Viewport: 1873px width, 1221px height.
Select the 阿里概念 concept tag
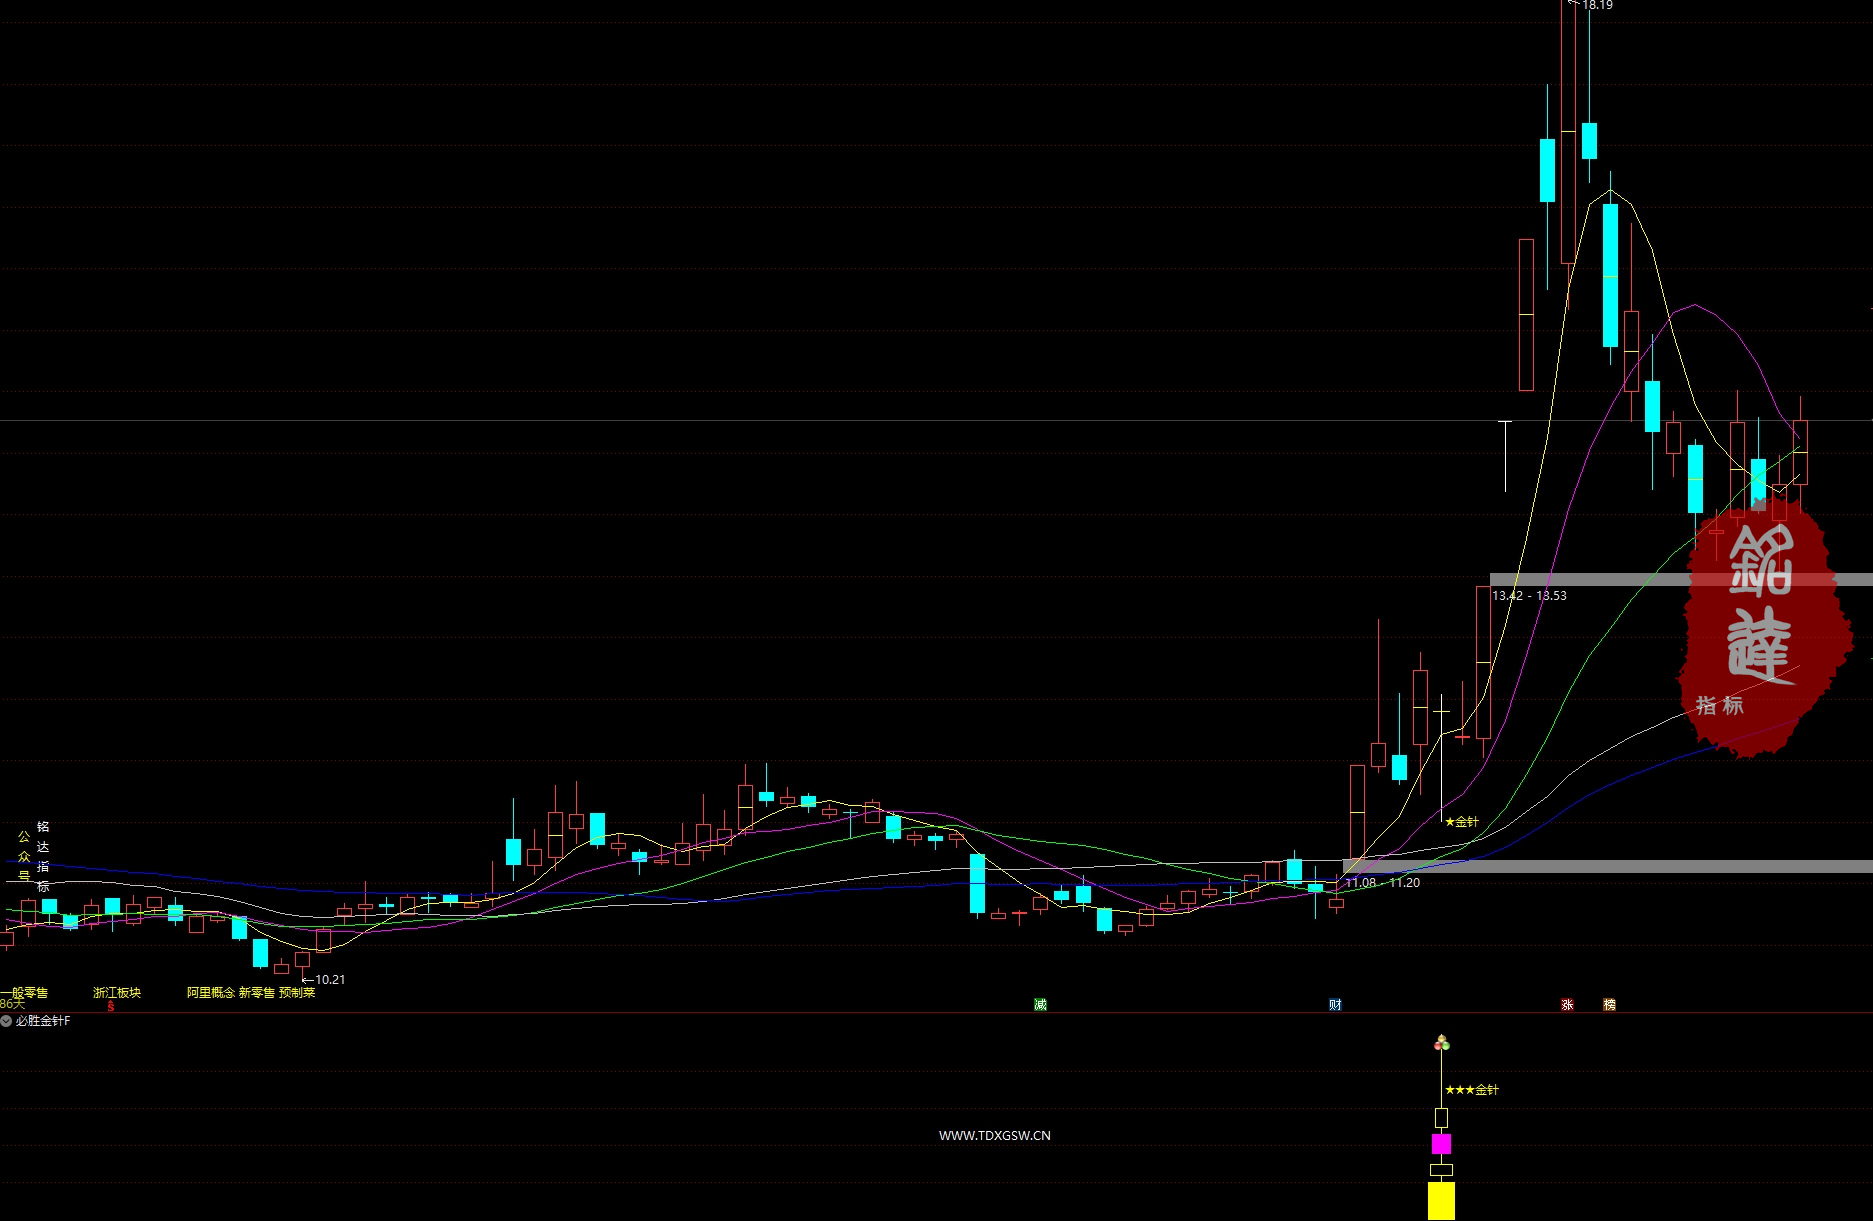tap(210, 992)
